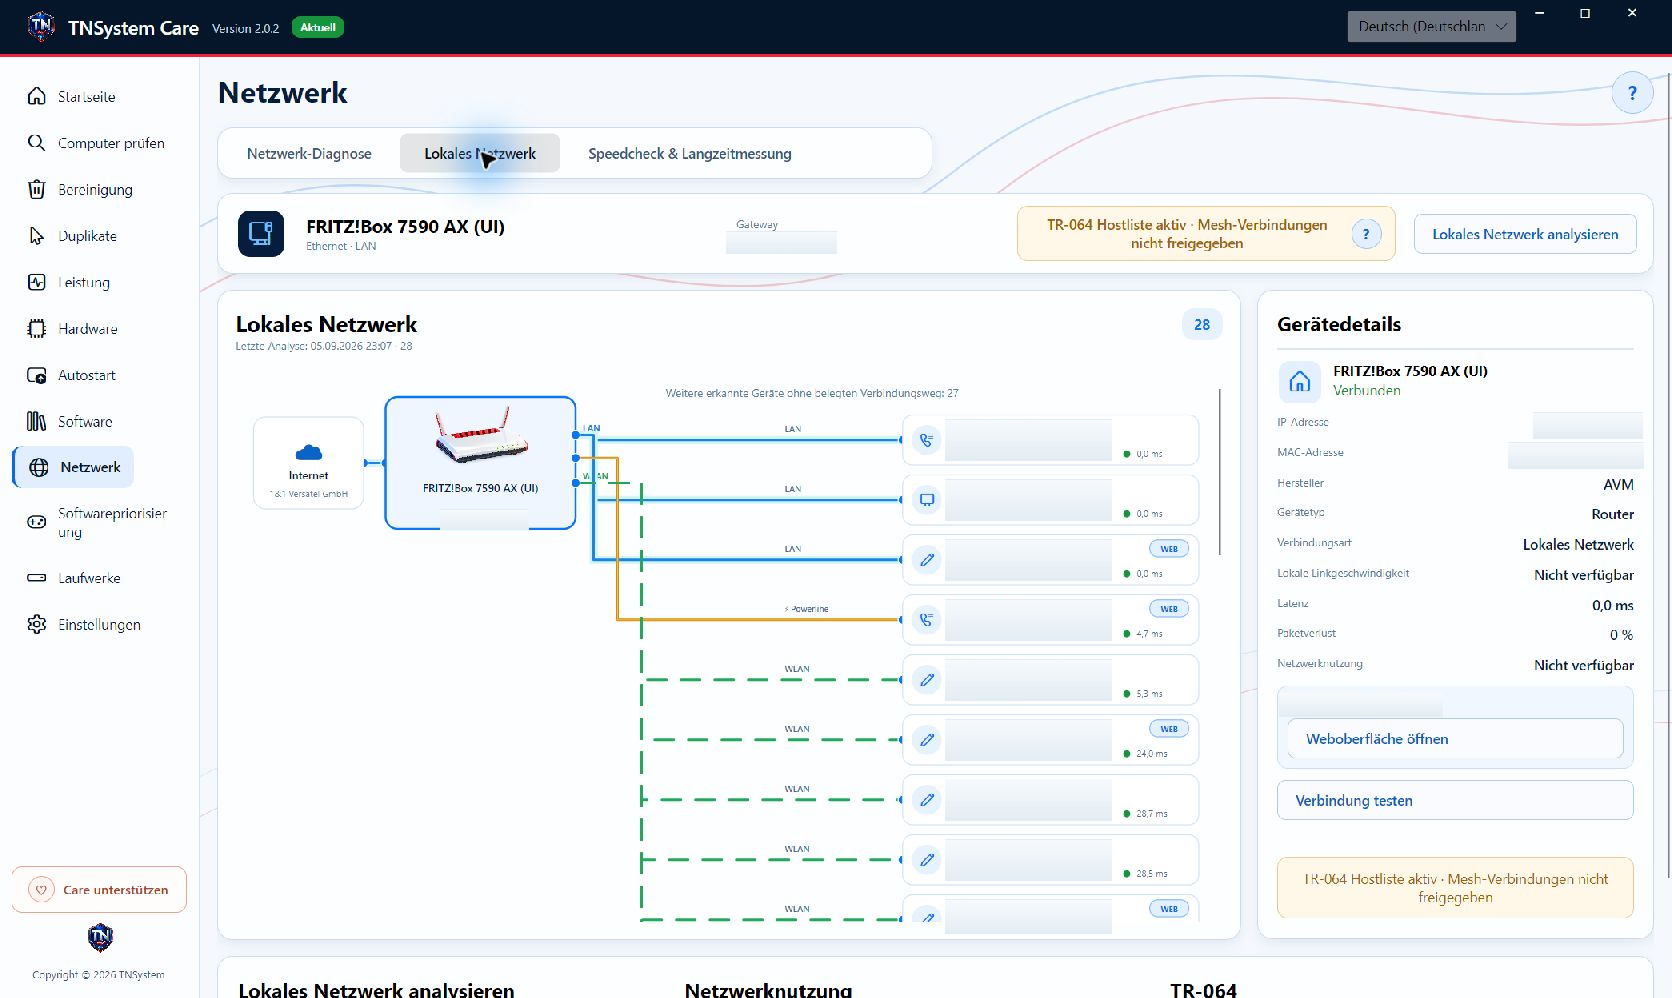Click the home icon in Gerätedetails
Image resolution: width=1672 pixels, height=998 pixels.
[x=1300, y=381]
